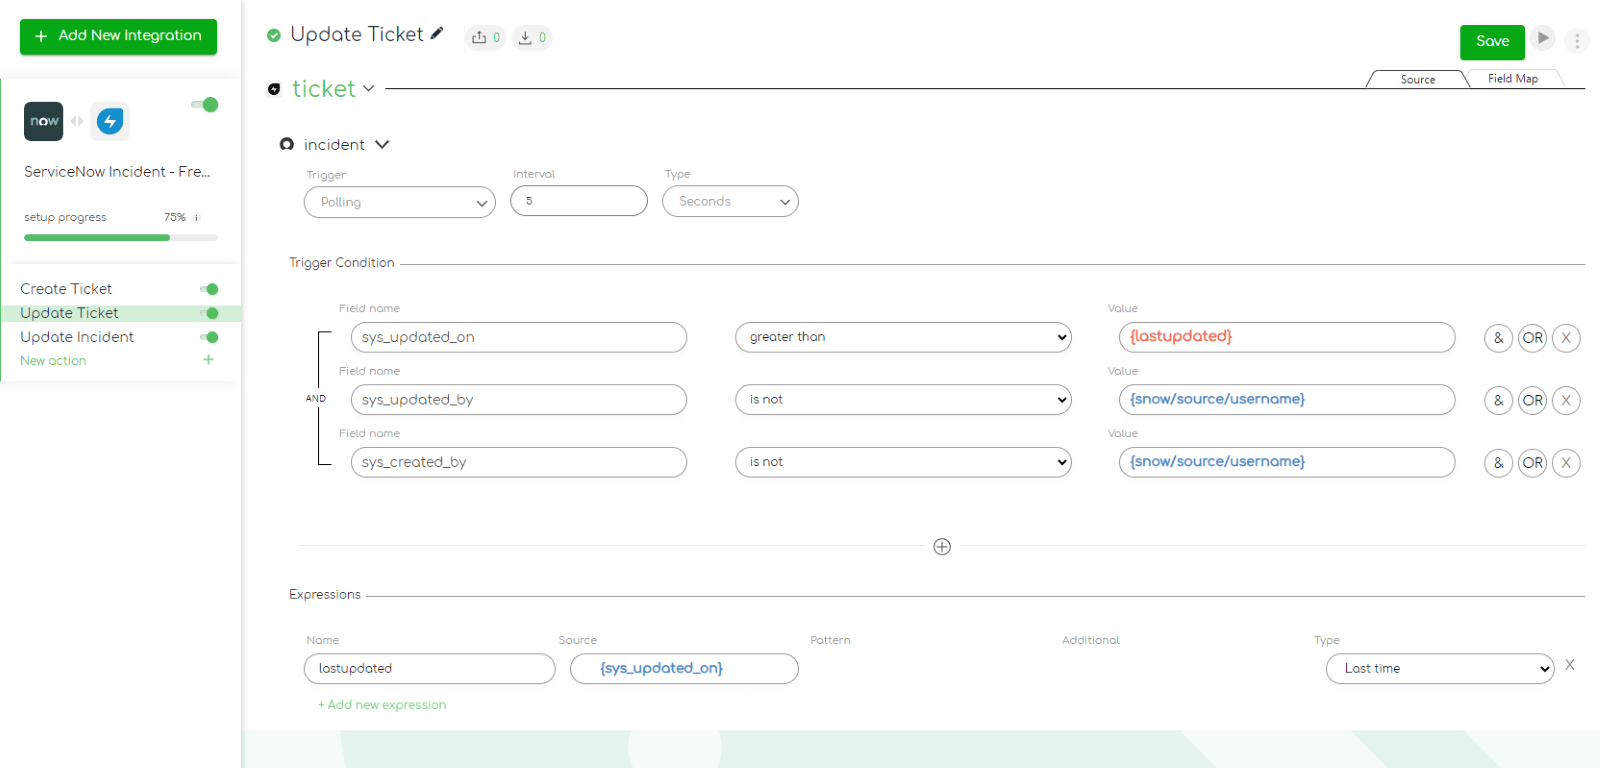Click setup progress info icon
The height and width of the screenshot is (768, 1600).
point(196,217)
